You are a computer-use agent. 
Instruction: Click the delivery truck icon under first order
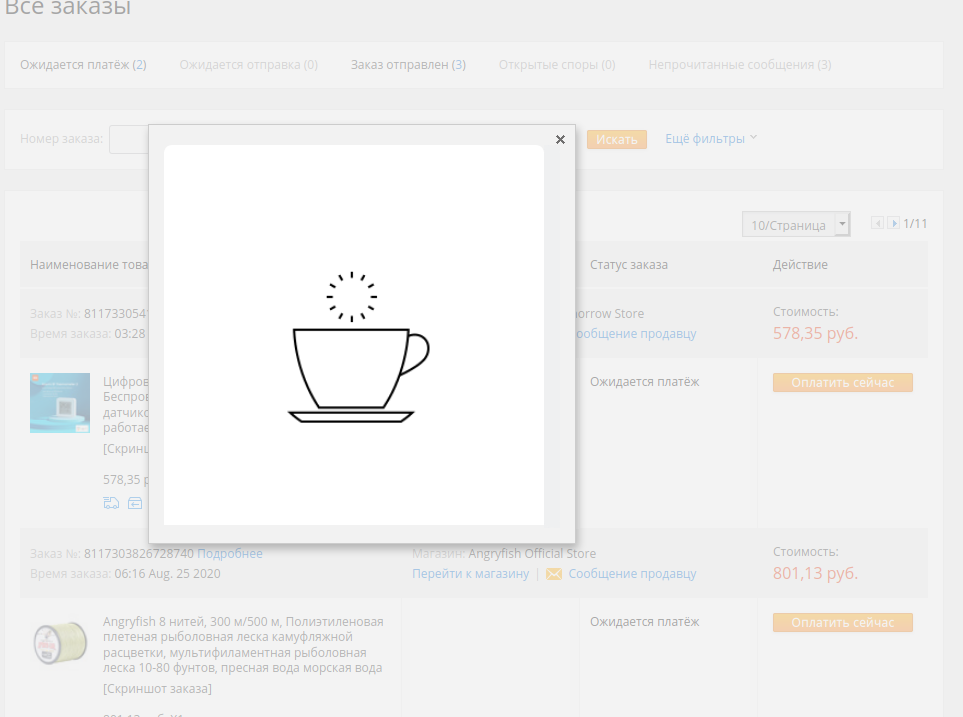click(111, 503)
